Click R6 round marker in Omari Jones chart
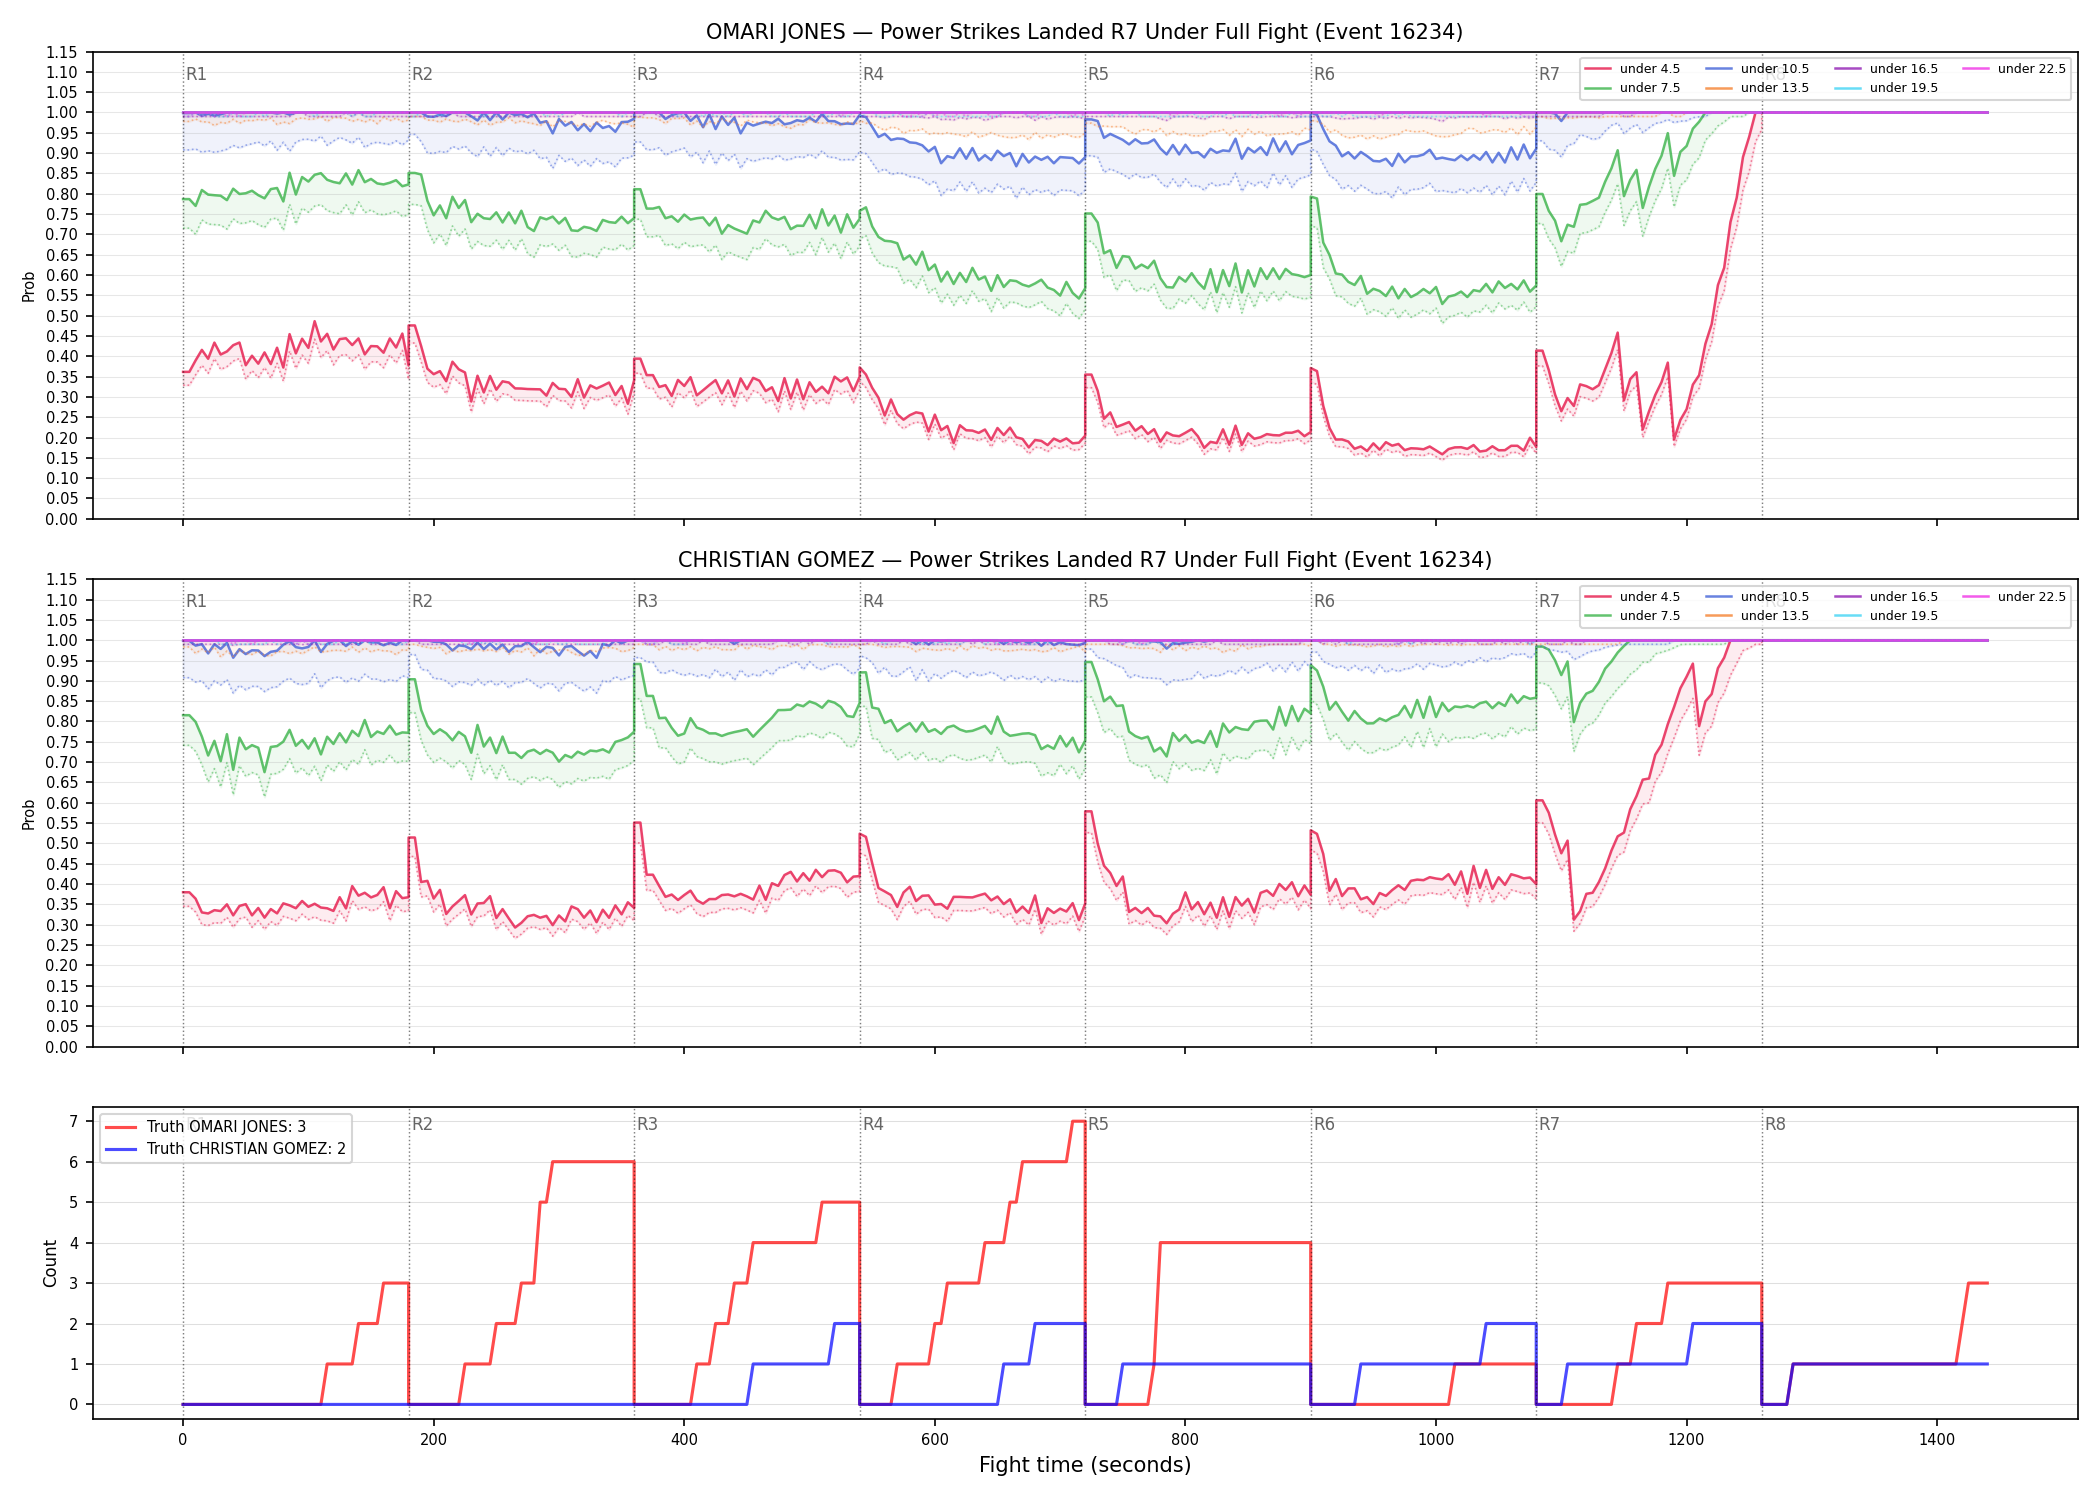Image resolution: width=2100 pixels, height=1500 pixels. (1324, 74)
